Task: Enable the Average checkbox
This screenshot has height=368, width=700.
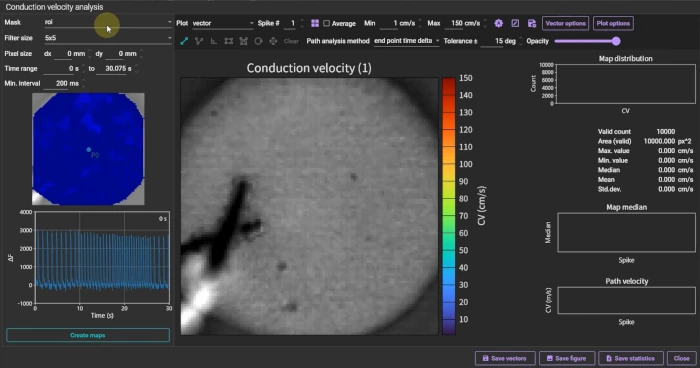Action: (326, 23)
